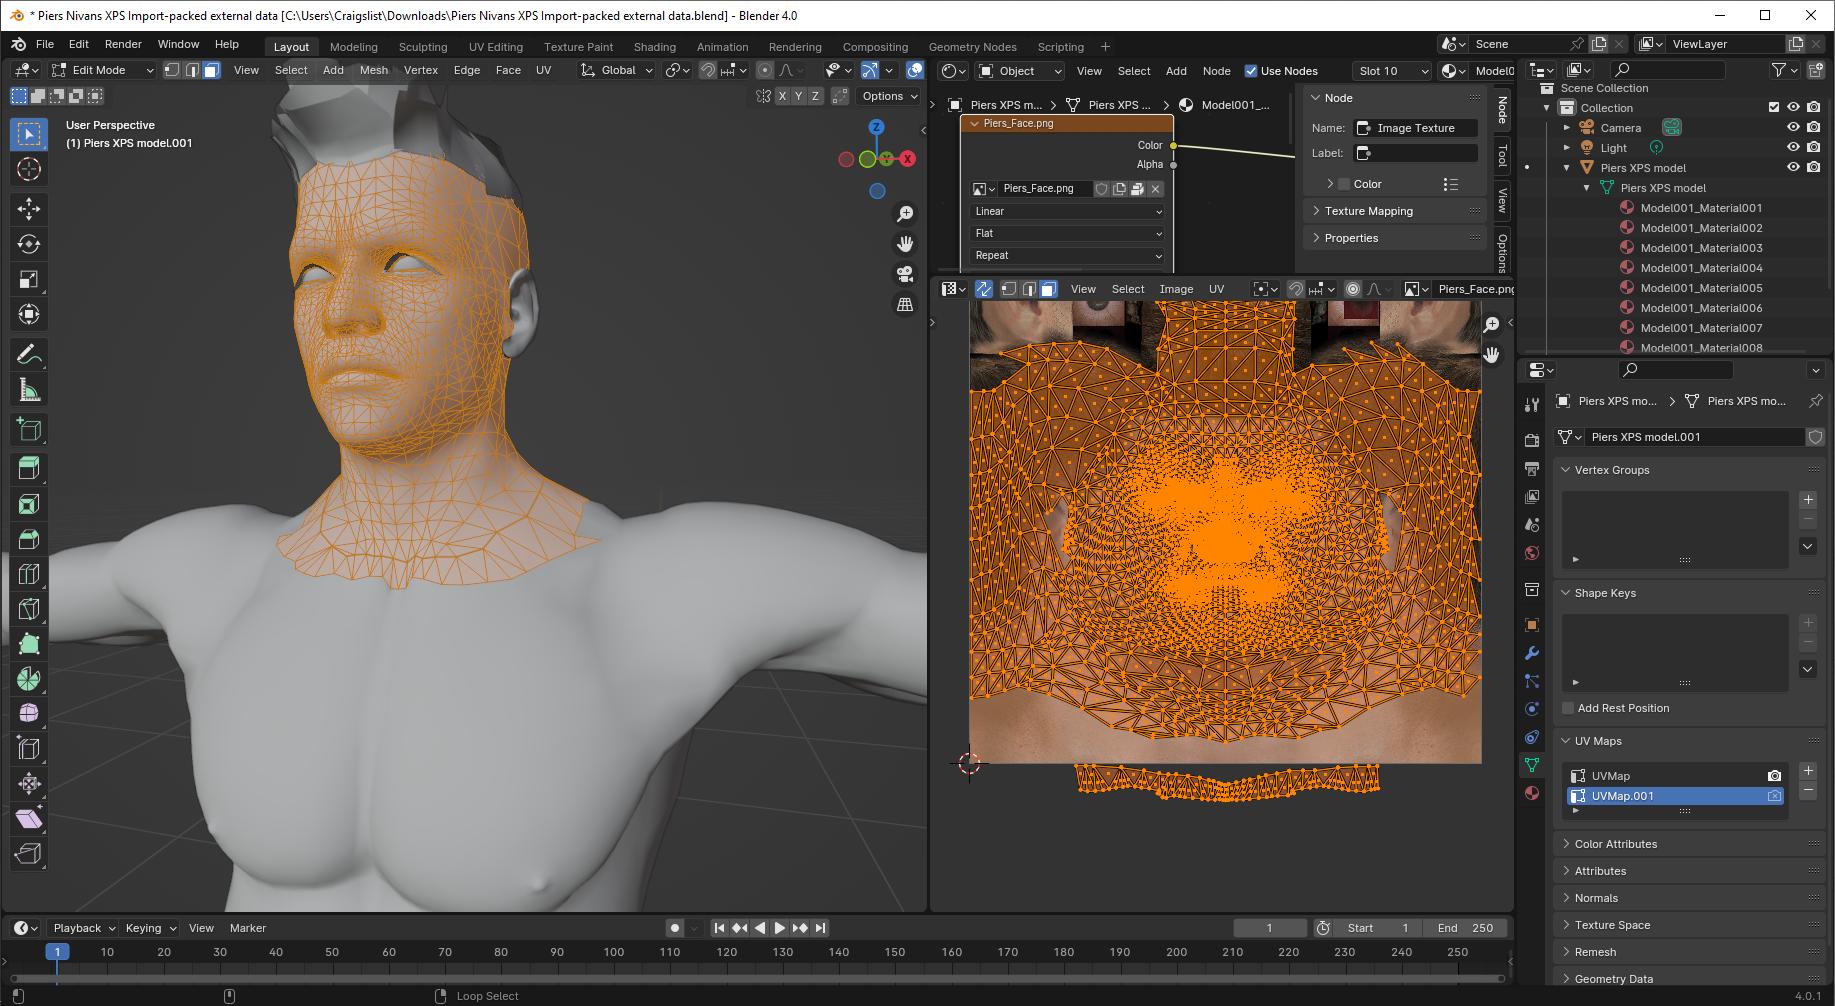The image size is (1835, 1006).
Task: Hide the Camera object in outliner
Action: [x=1793, y=127]
